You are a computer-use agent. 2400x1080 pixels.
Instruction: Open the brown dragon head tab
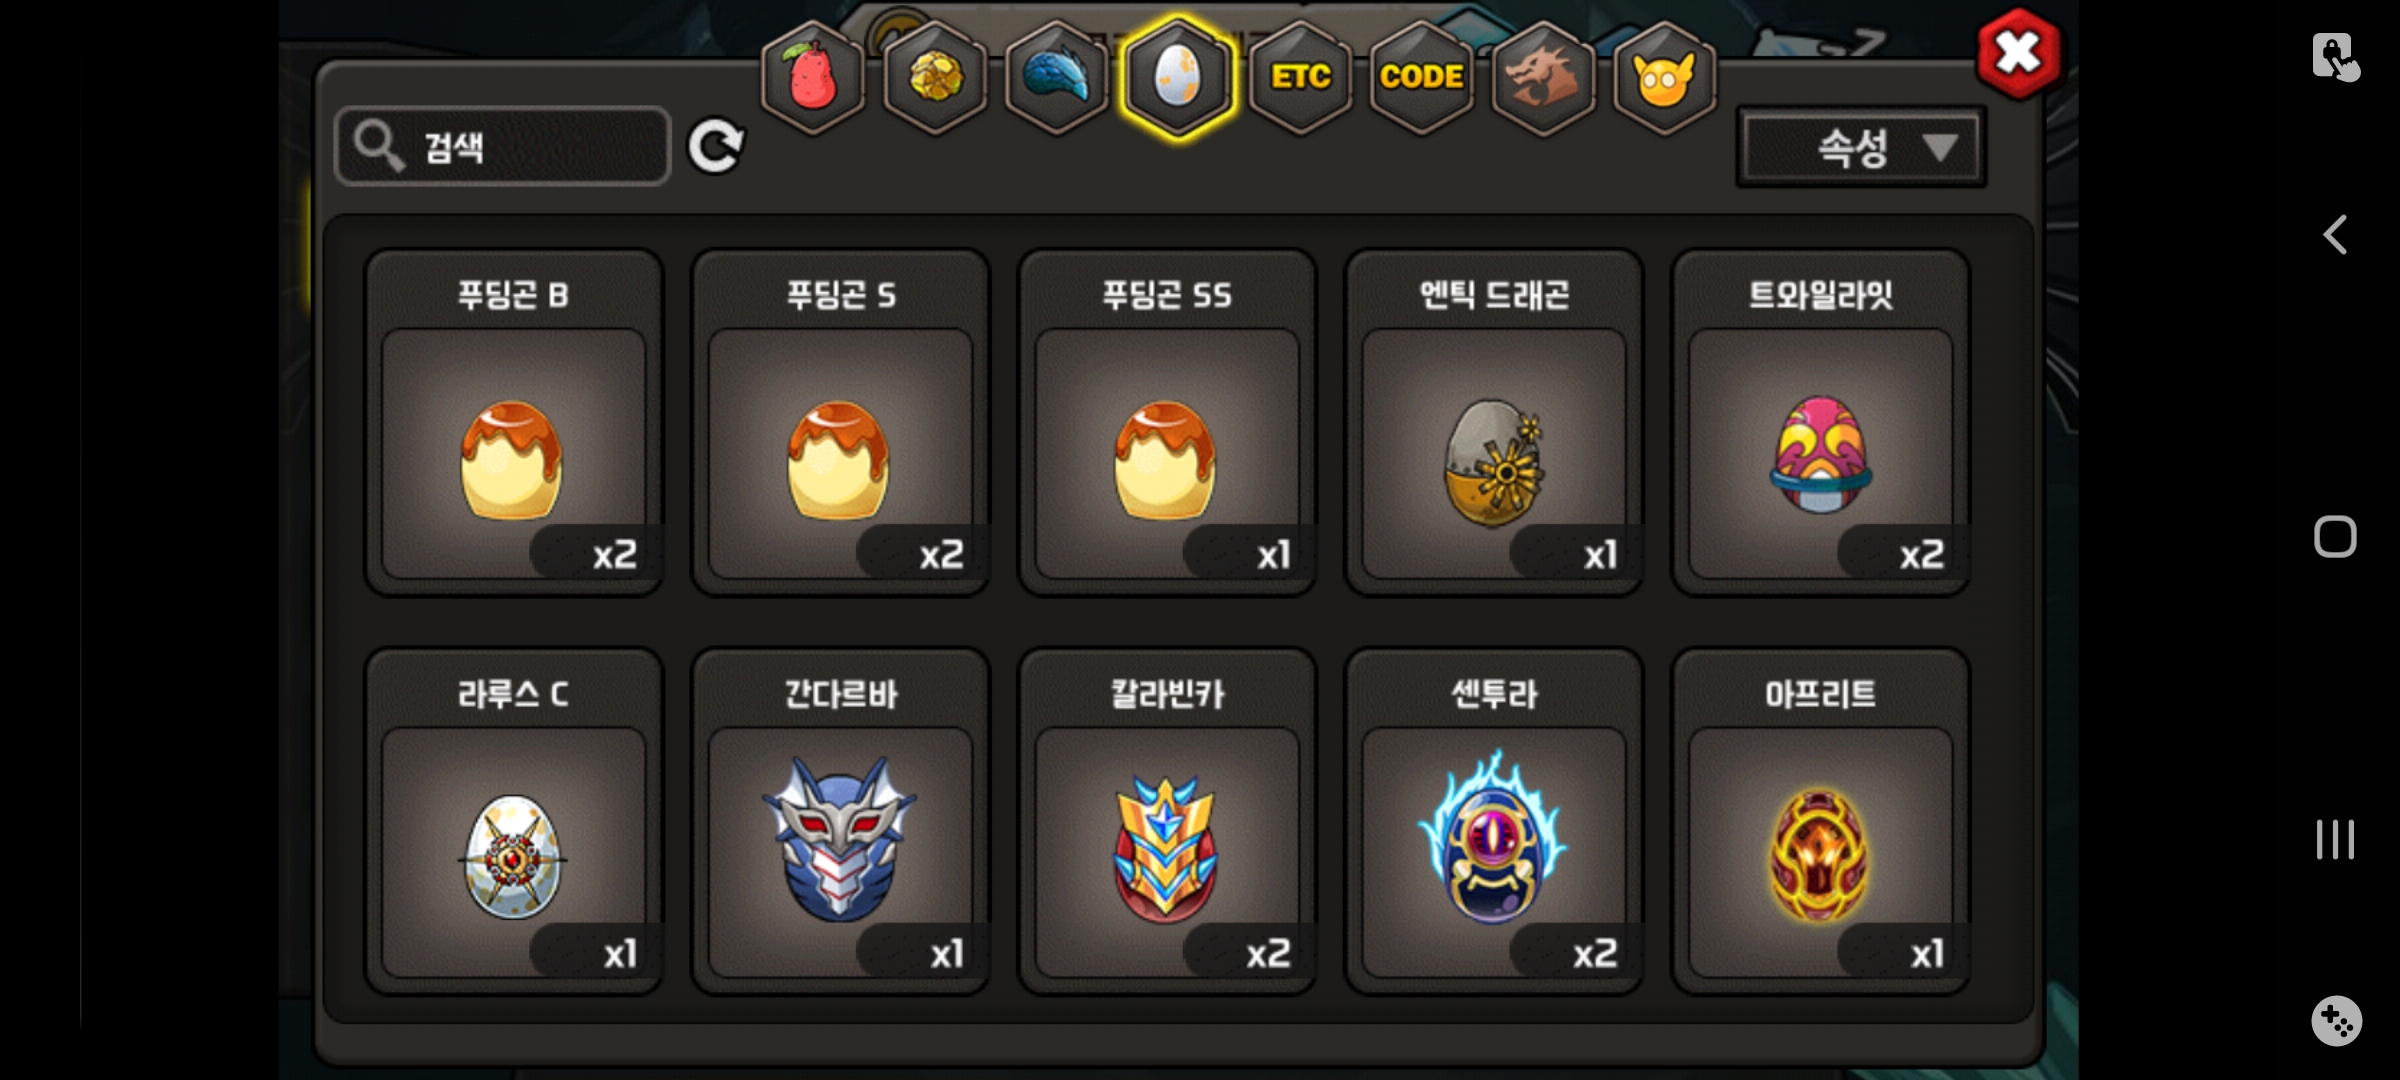tap(1543, 78)
